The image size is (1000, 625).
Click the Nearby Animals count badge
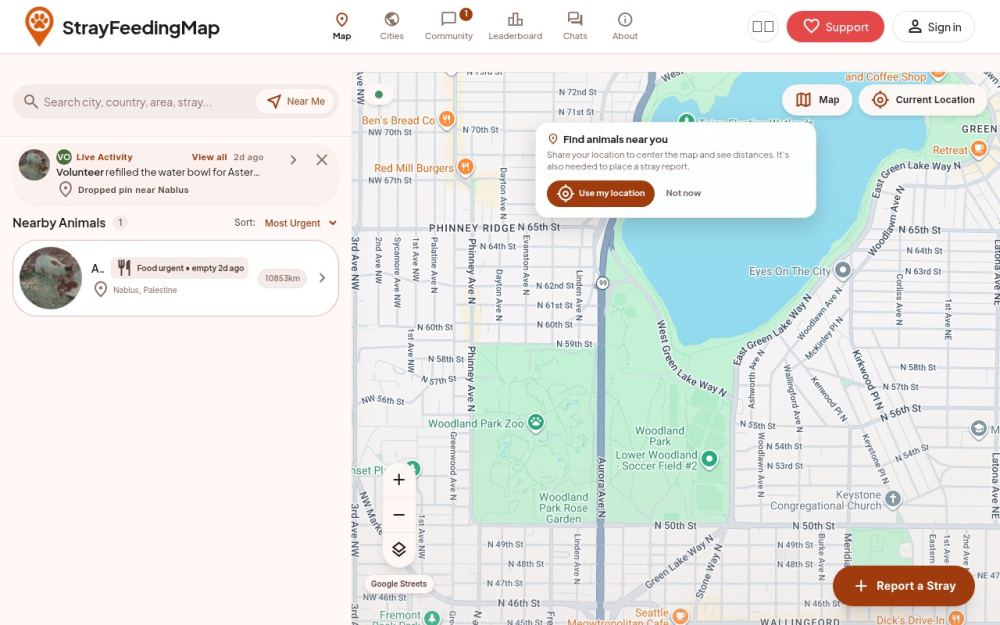click(120, 223)
